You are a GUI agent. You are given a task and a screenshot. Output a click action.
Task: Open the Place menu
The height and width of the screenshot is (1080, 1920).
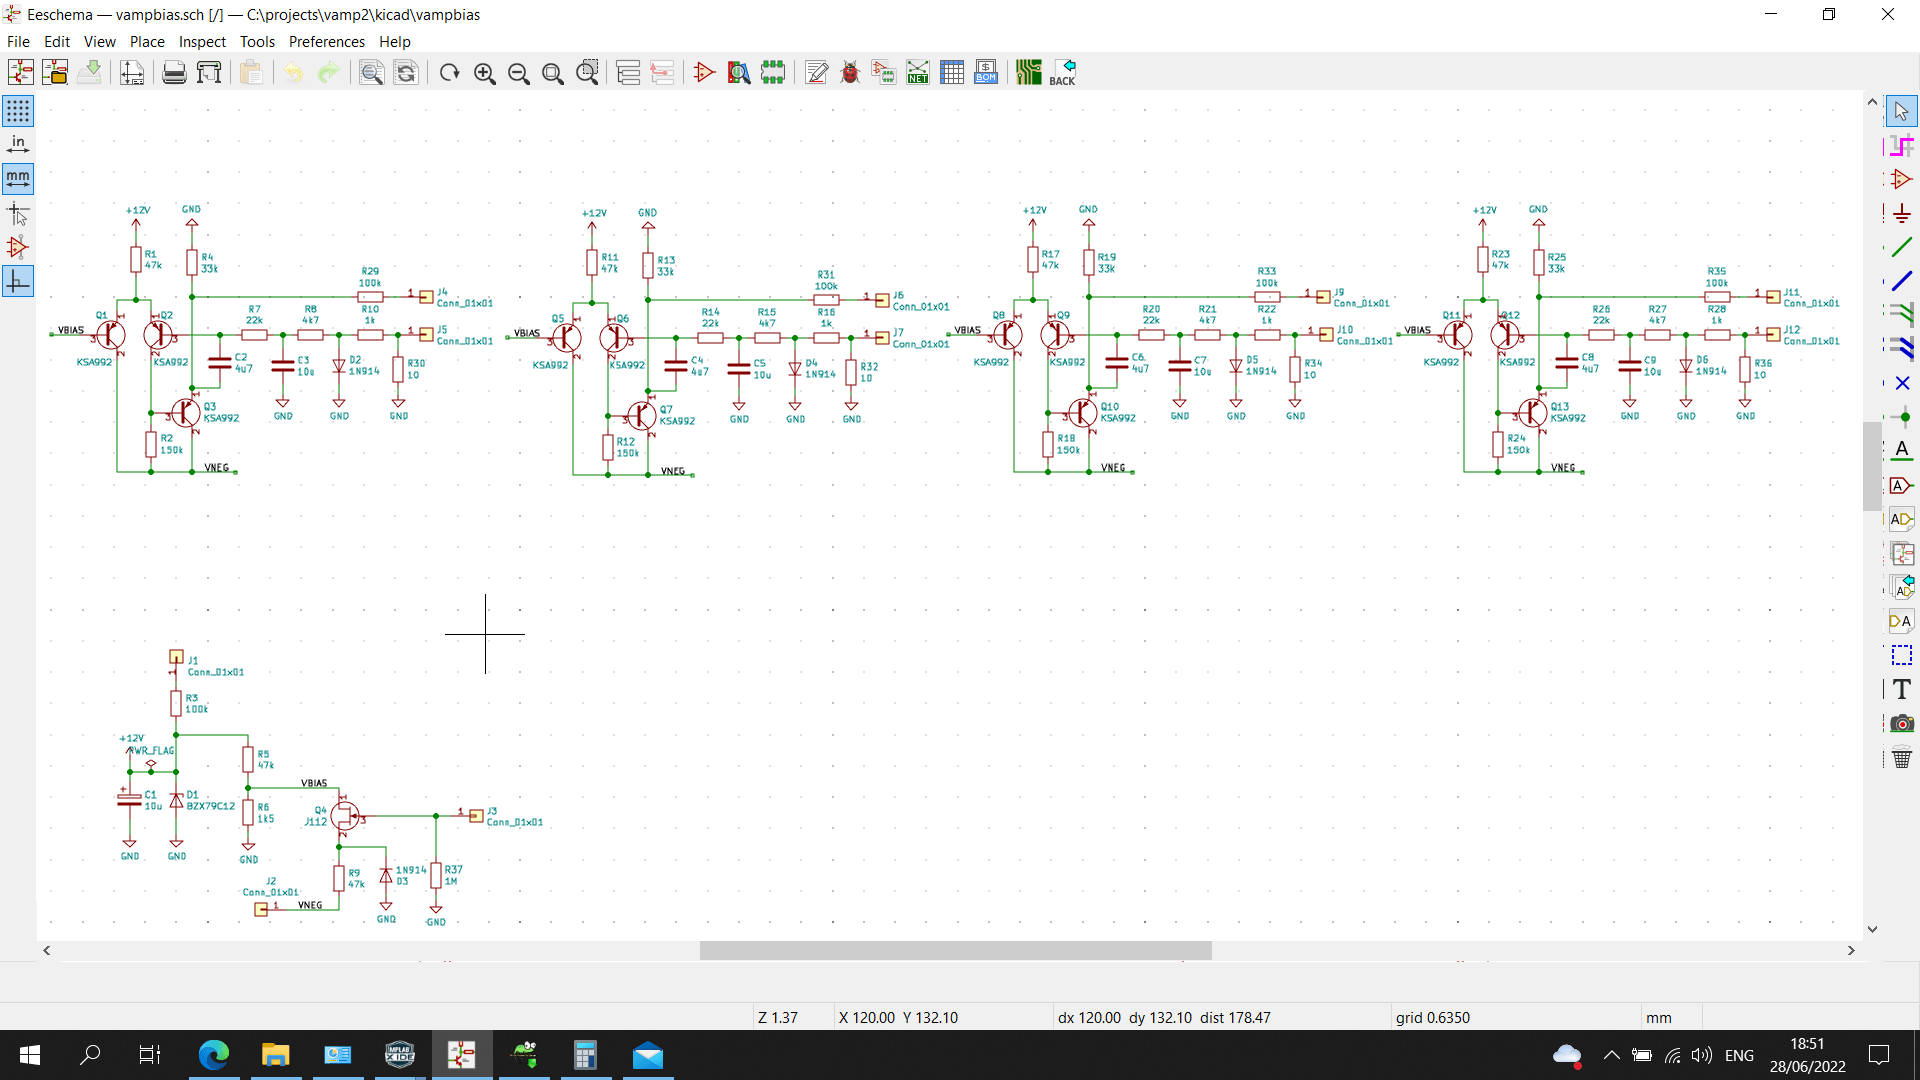(147, 42)
